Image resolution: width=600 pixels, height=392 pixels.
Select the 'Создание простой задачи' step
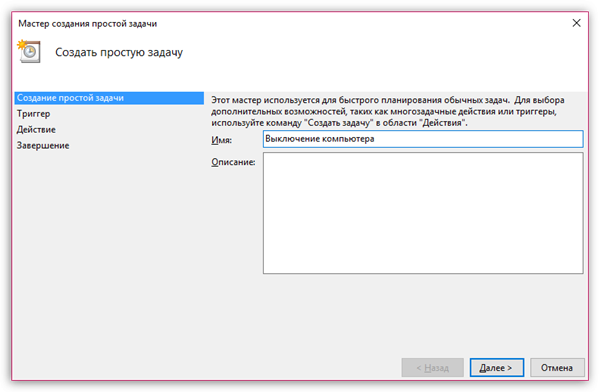[109, 98]
